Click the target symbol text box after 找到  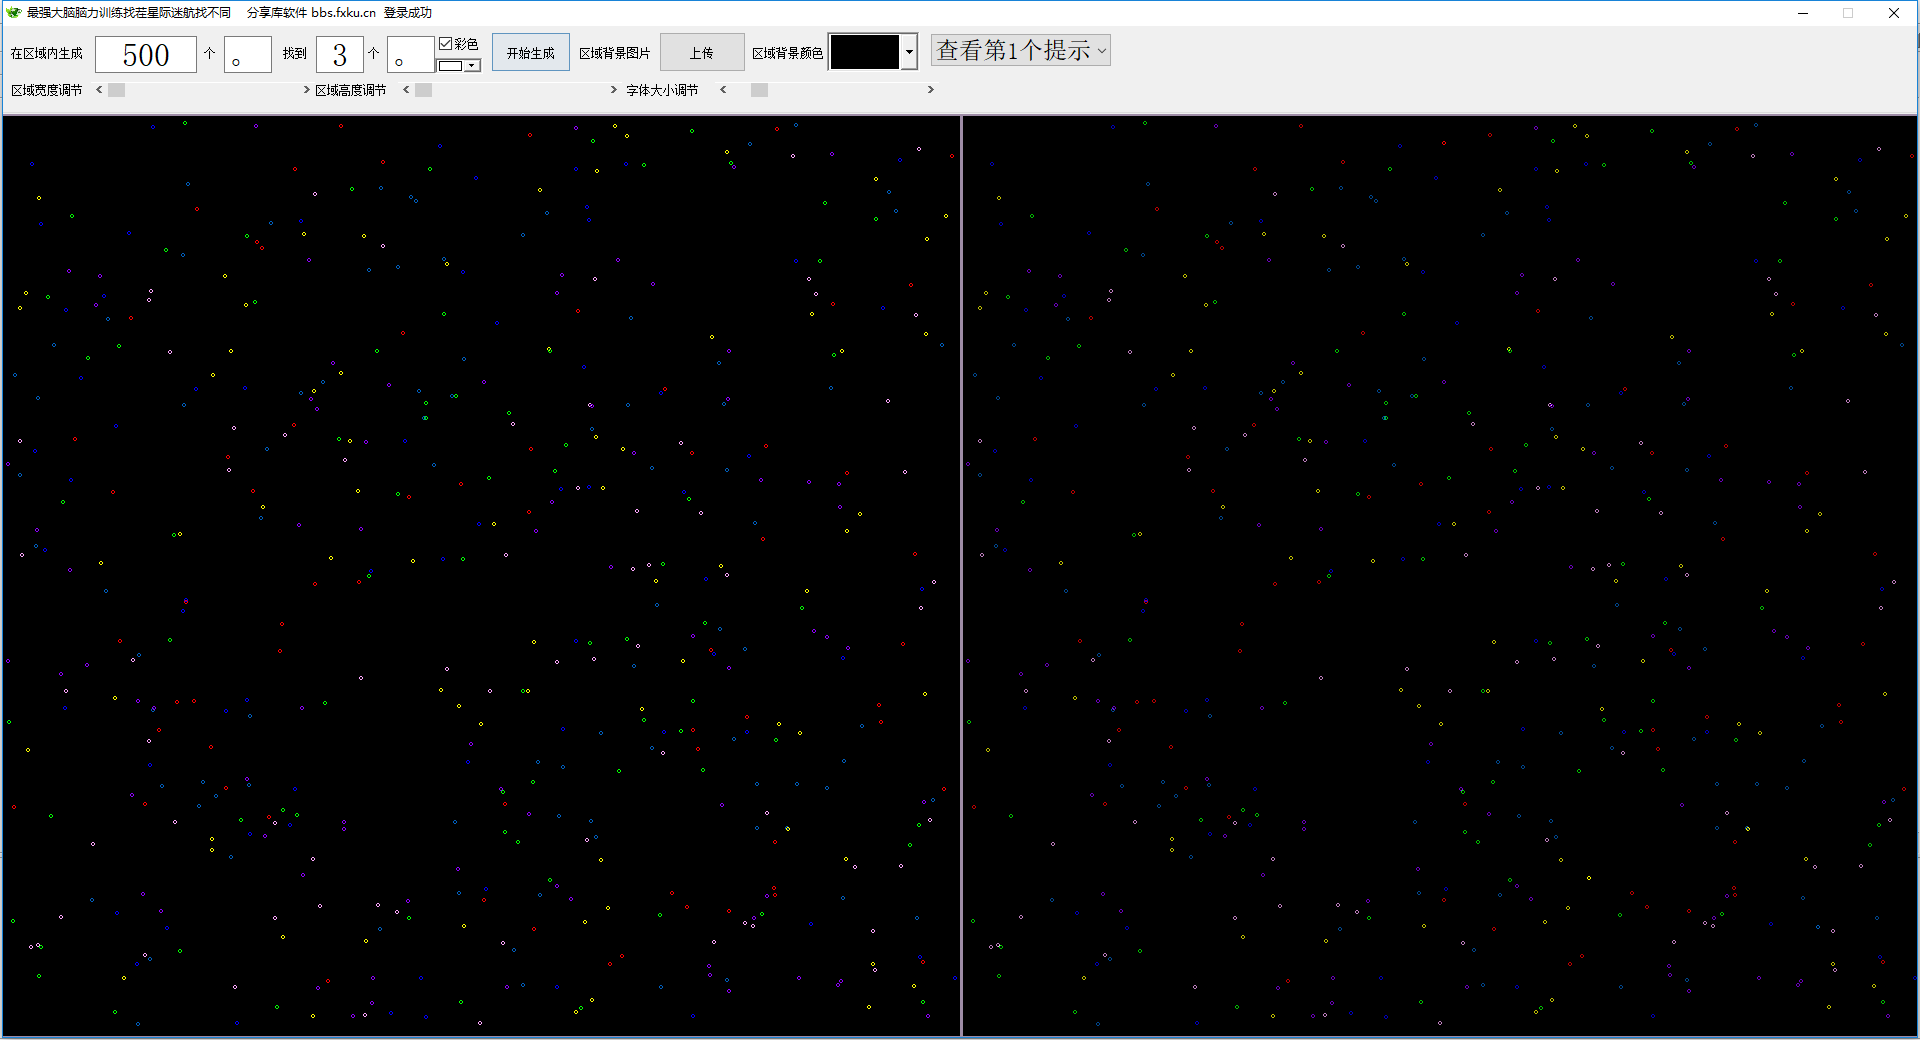[x=411, y=54]
